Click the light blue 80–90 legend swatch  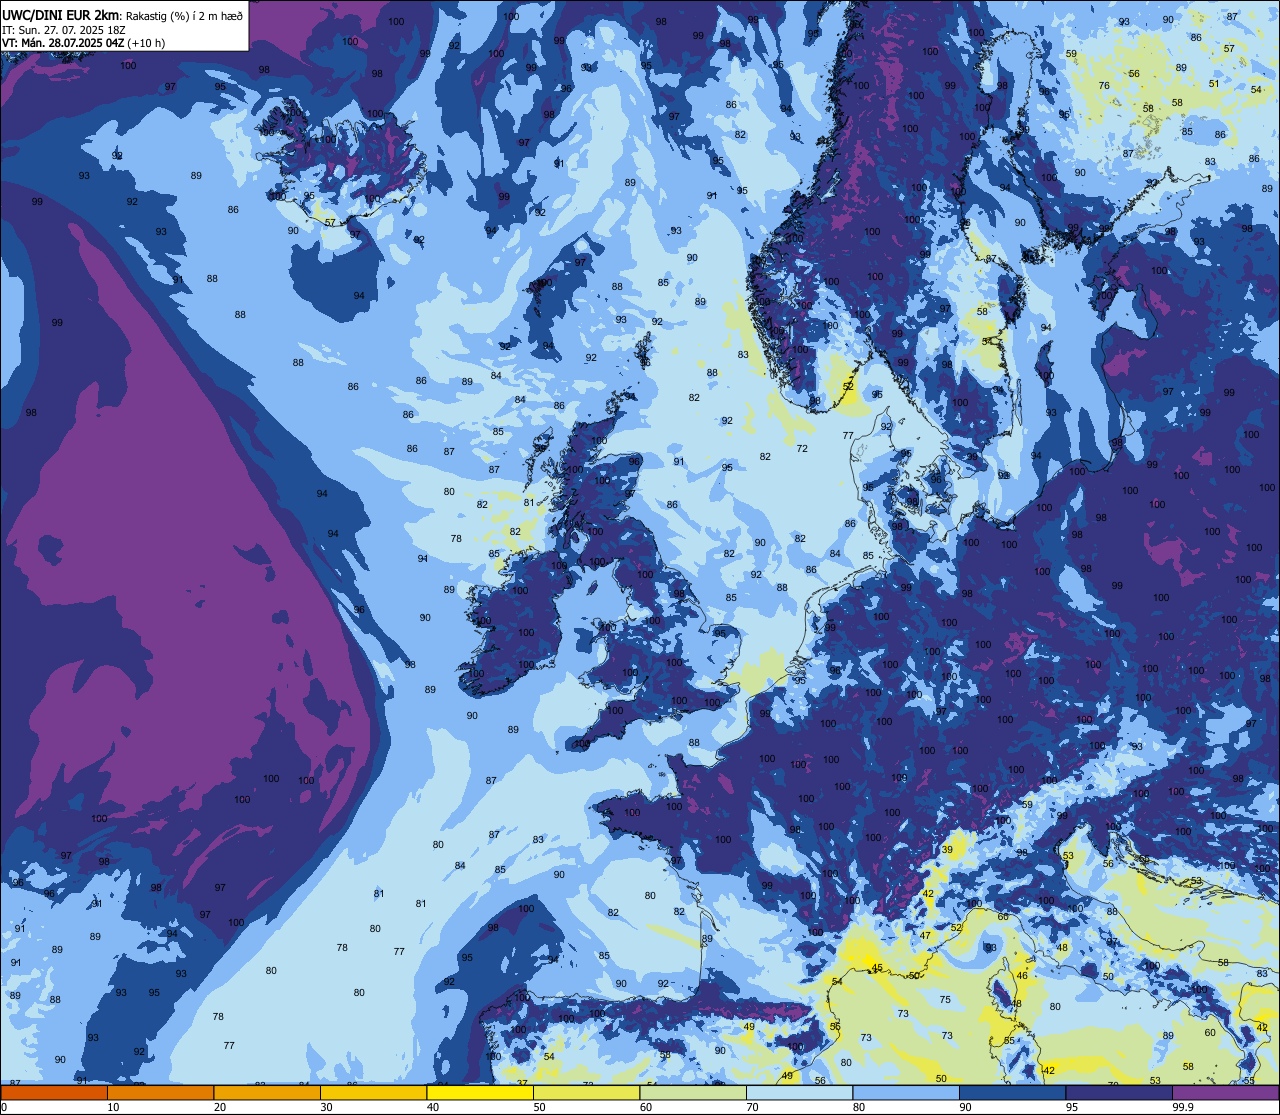pyautogui.click(x=906, y=1092)
